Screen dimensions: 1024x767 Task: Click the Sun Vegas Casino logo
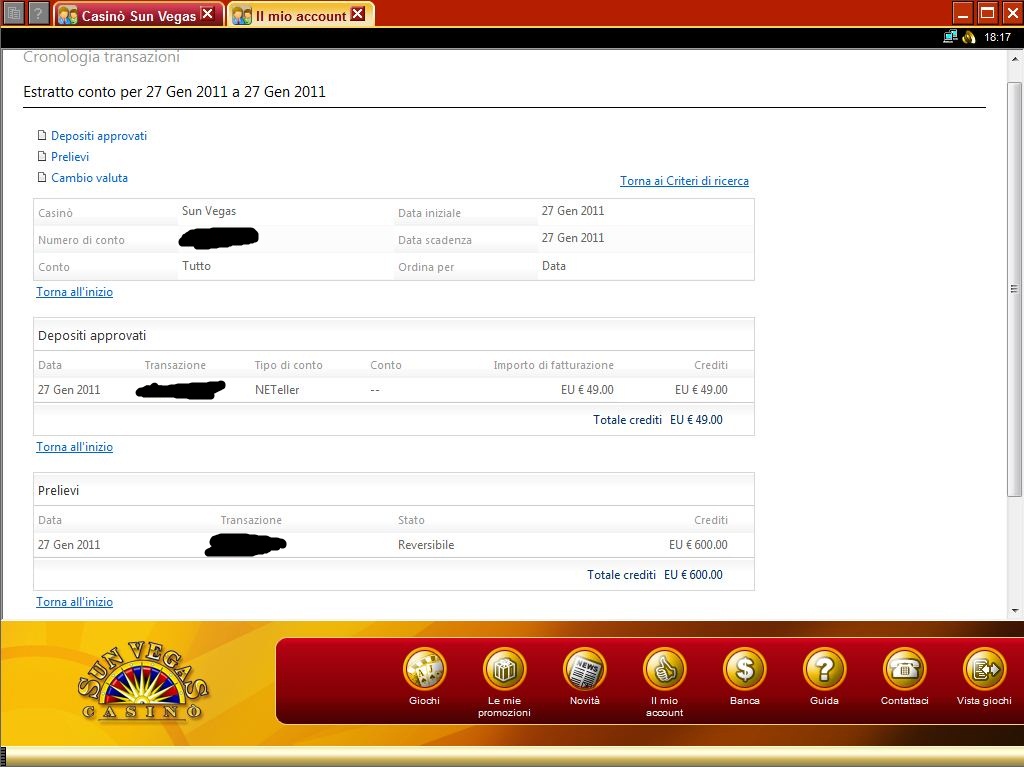click(143, 681)
